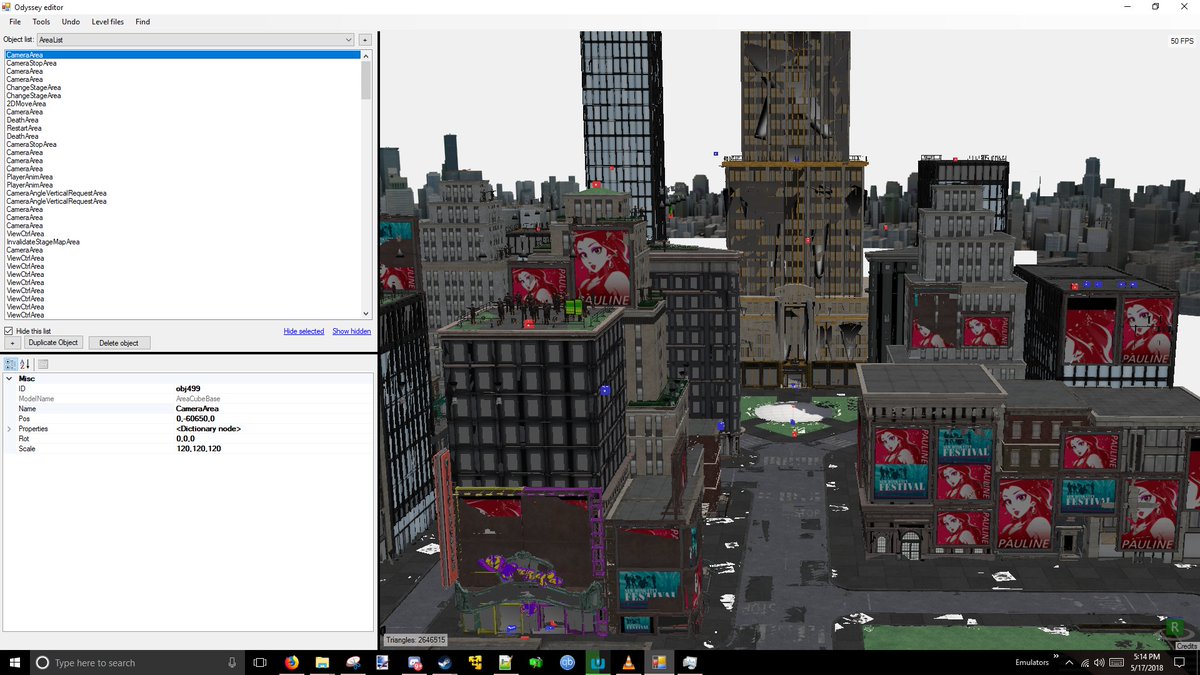1200x675 pixels.
Task: Sort property grid alphabetically
Action: coord(26,364)
